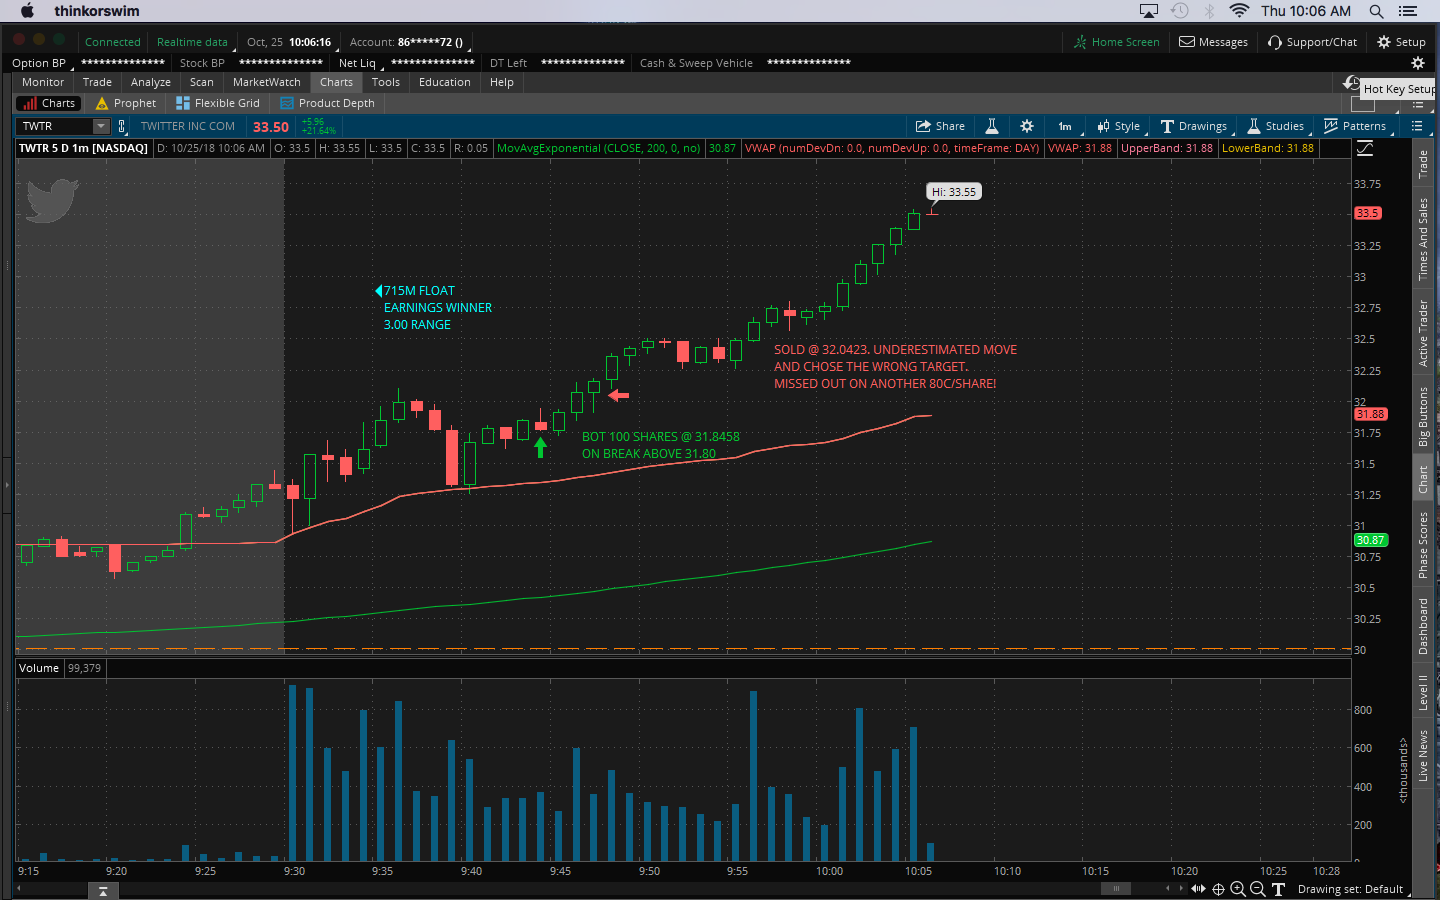Screen dimensions: 1440x900
Task: Open Spotlight search icon
Action: pos(1376,11)
